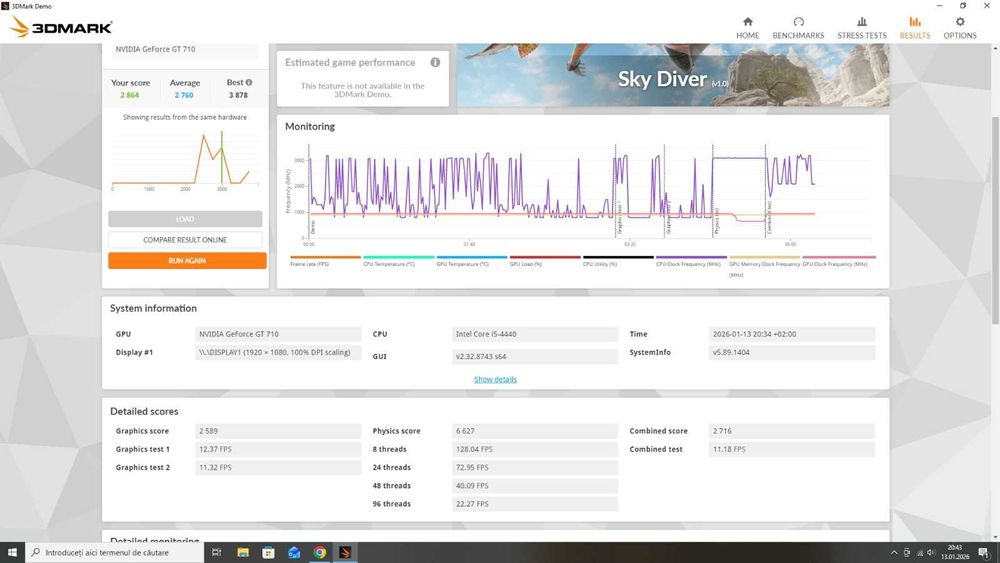Click the Sky Diver banner image

pos(673,75)
